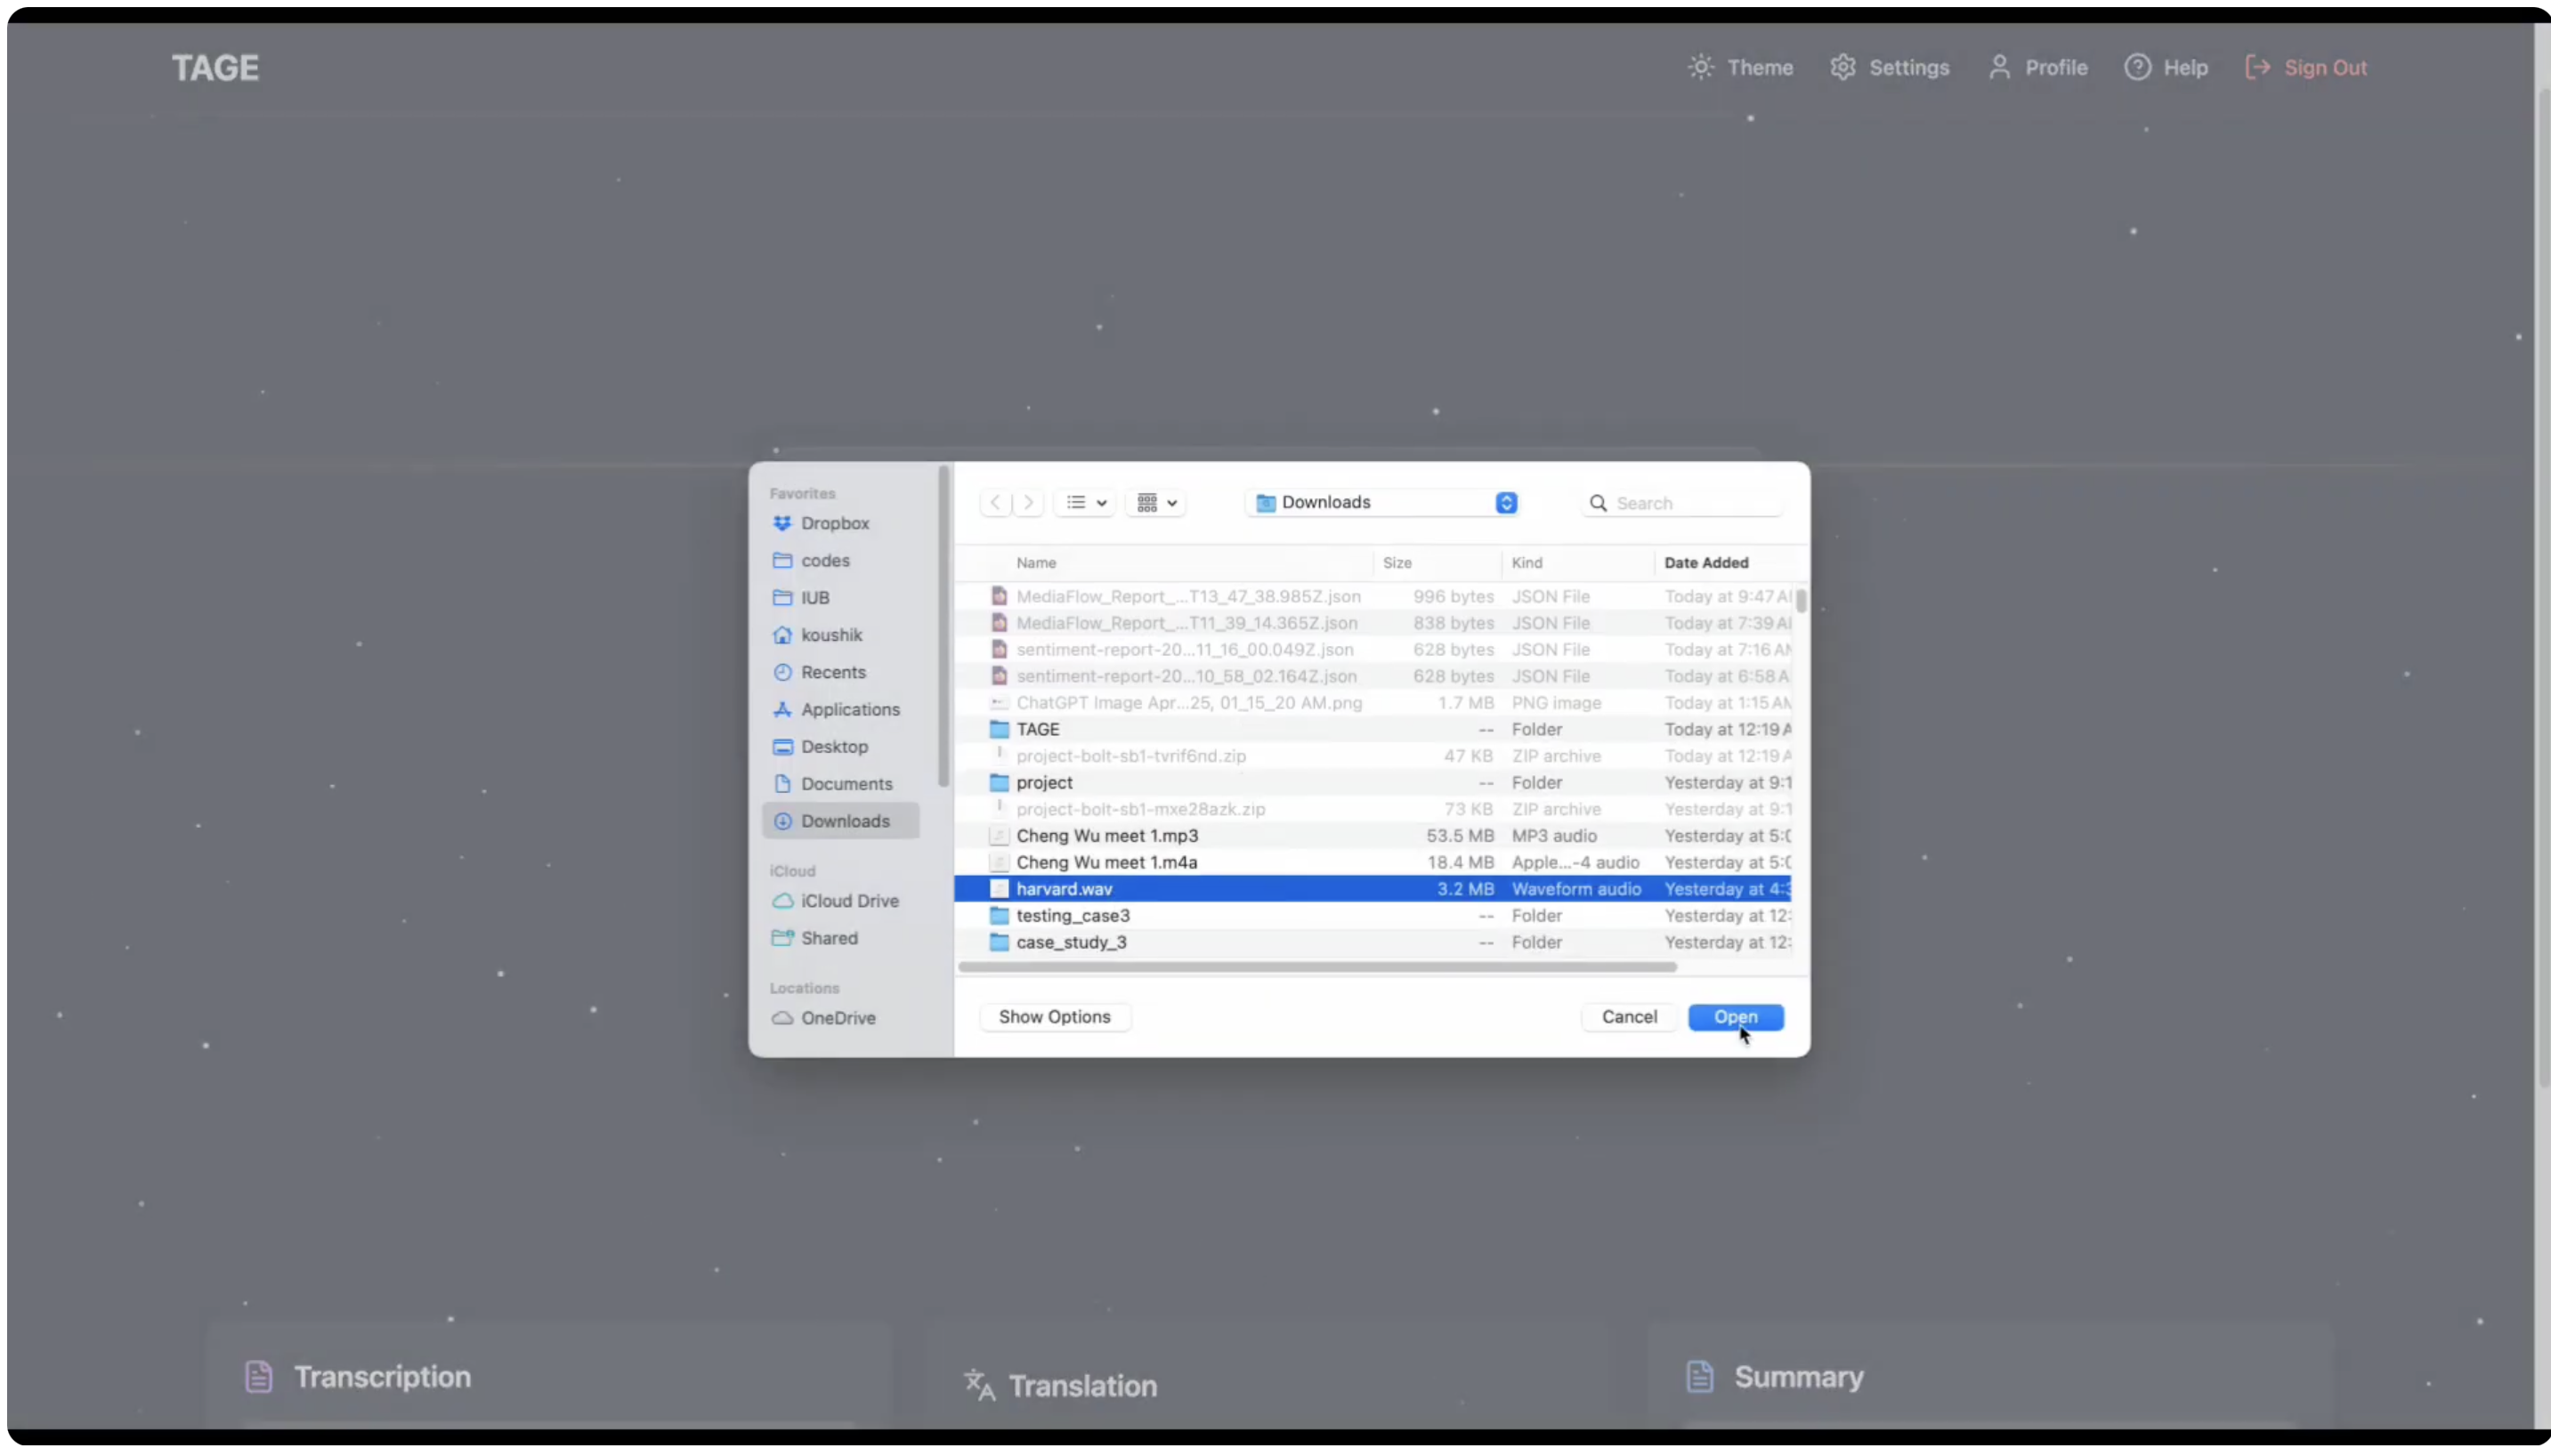Select Dropbox in the Favorites sidebar

click(834, 523)
